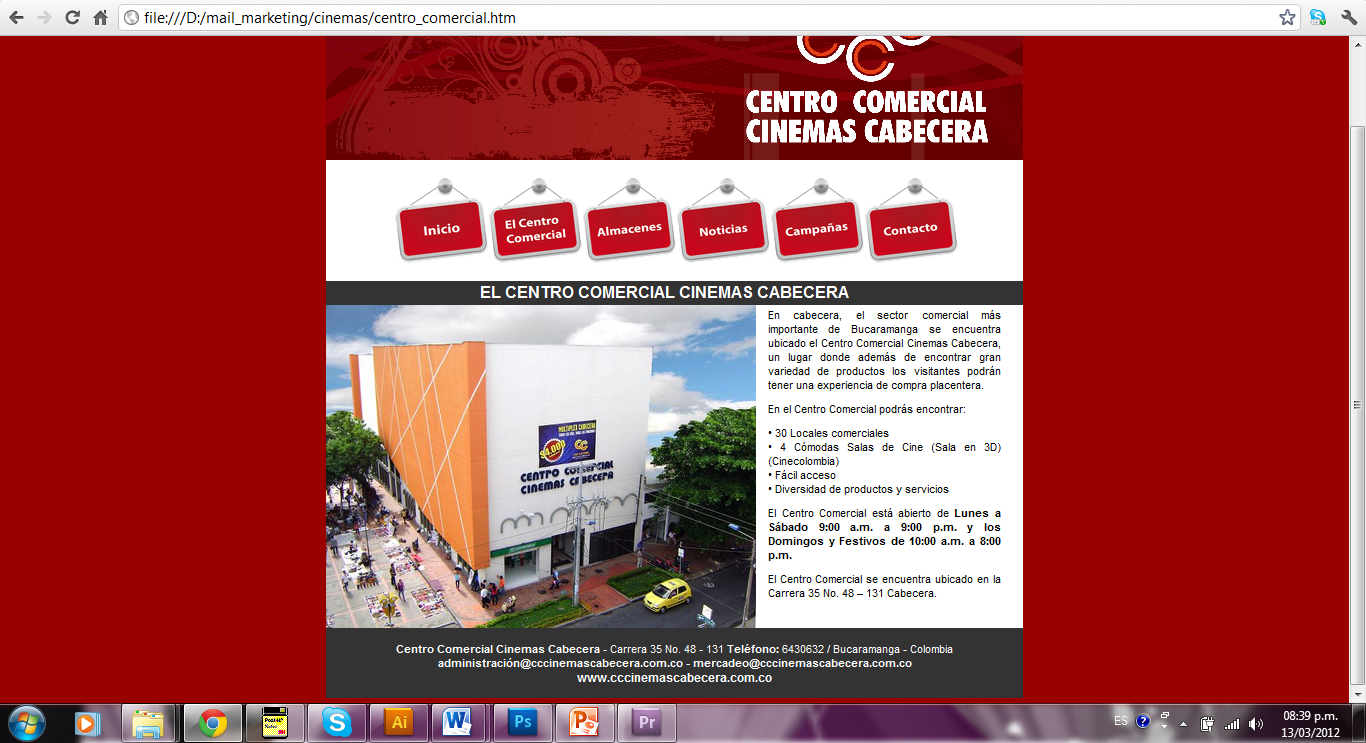Open the yellow notes app taskbar icon

pyautogui.click(x=274, y=722)
